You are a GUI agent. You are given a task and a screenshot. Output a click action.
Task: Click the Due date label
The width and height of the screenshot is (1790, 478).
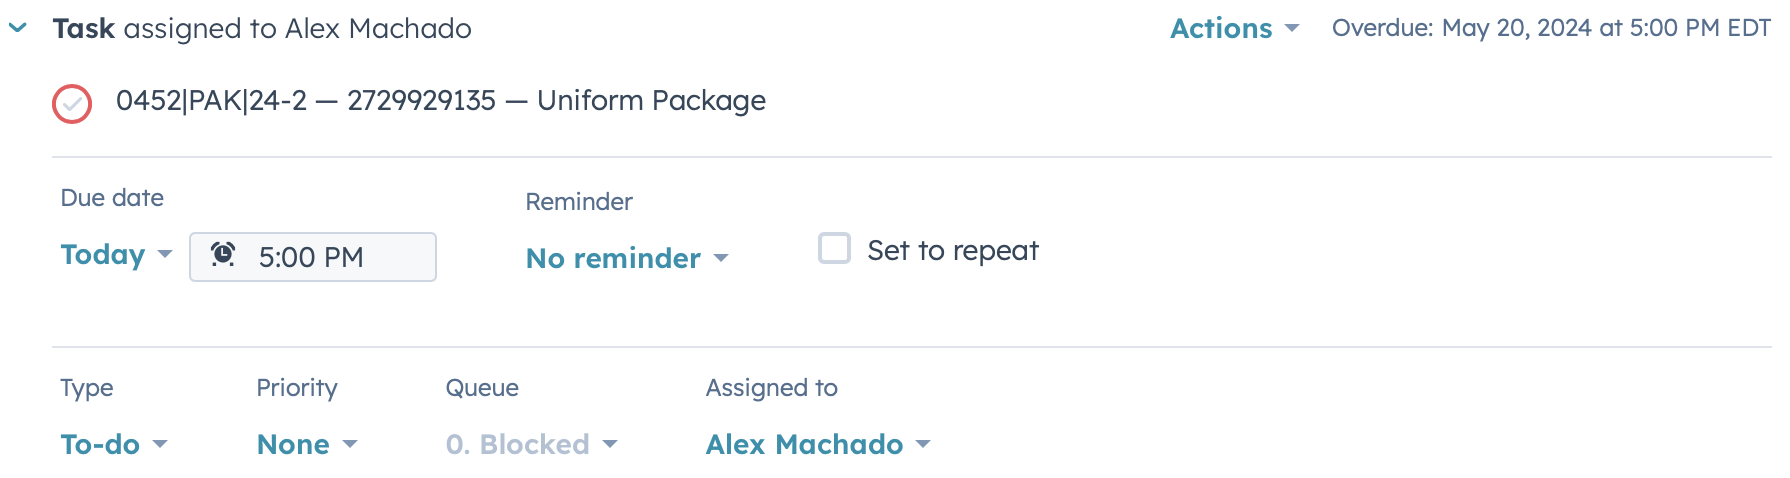112,198
